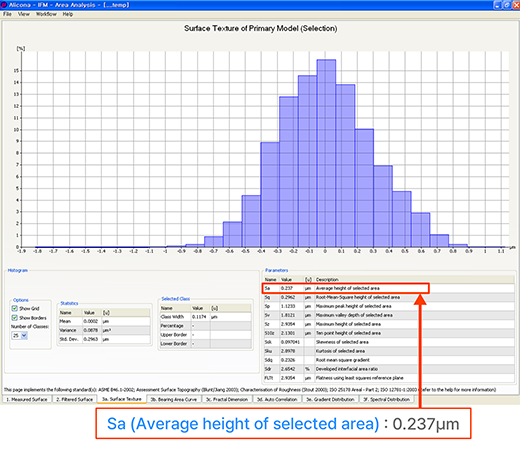This screenshot has height=465, width=520.
Task: Open the File menu
Action: point(7,14)
